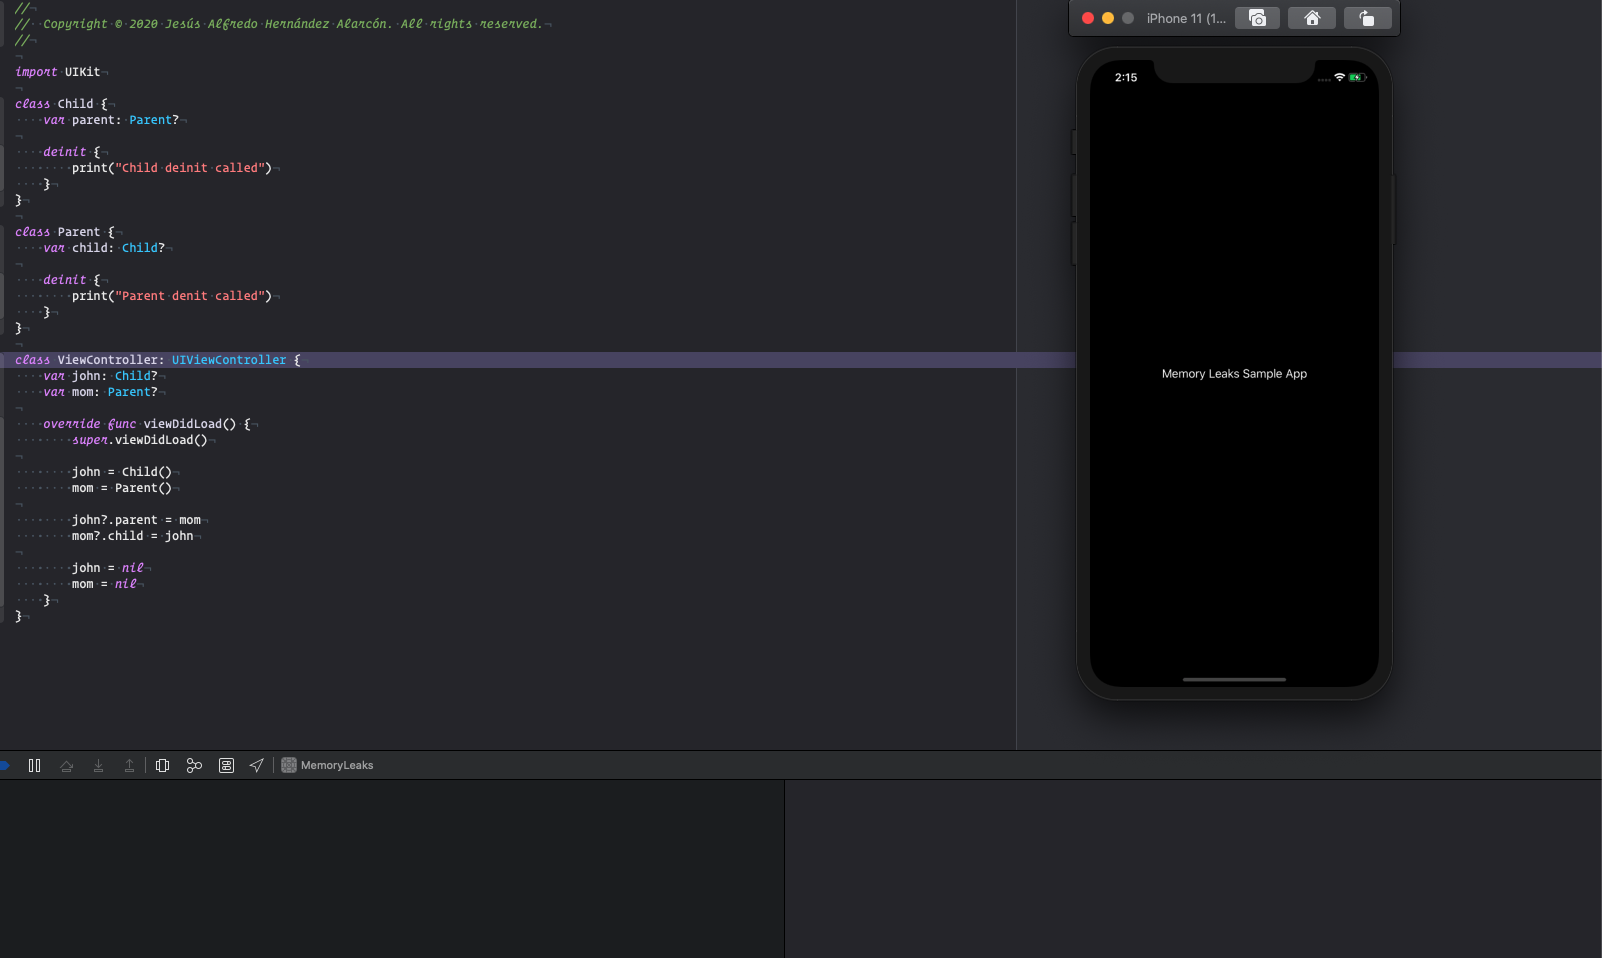Click the Home button in Simulator toolbar
This screenshot has width=1602, height=958.
(1312, 18)
